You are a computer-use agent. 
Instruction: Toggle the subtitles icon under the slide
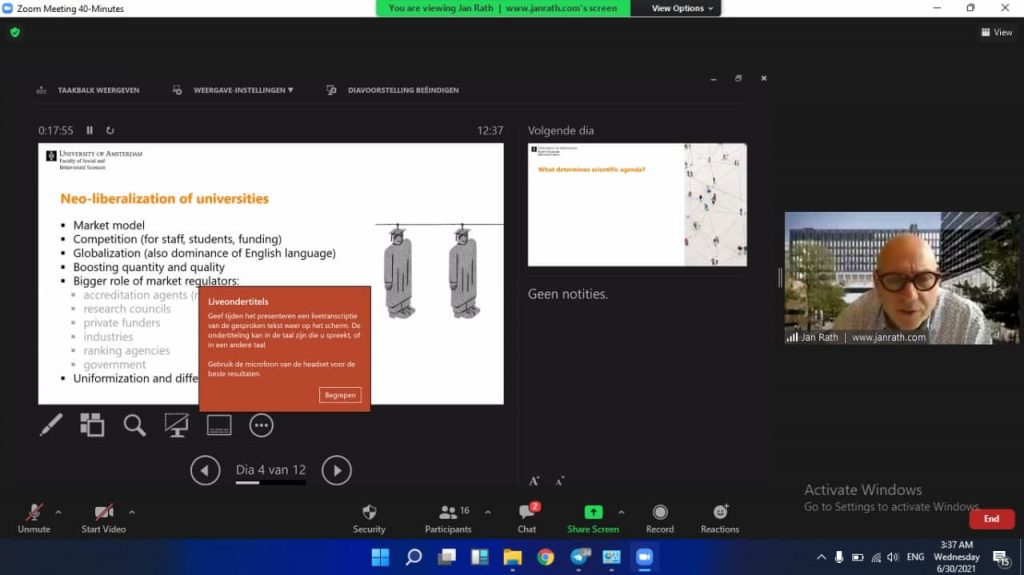click(219, 425)
